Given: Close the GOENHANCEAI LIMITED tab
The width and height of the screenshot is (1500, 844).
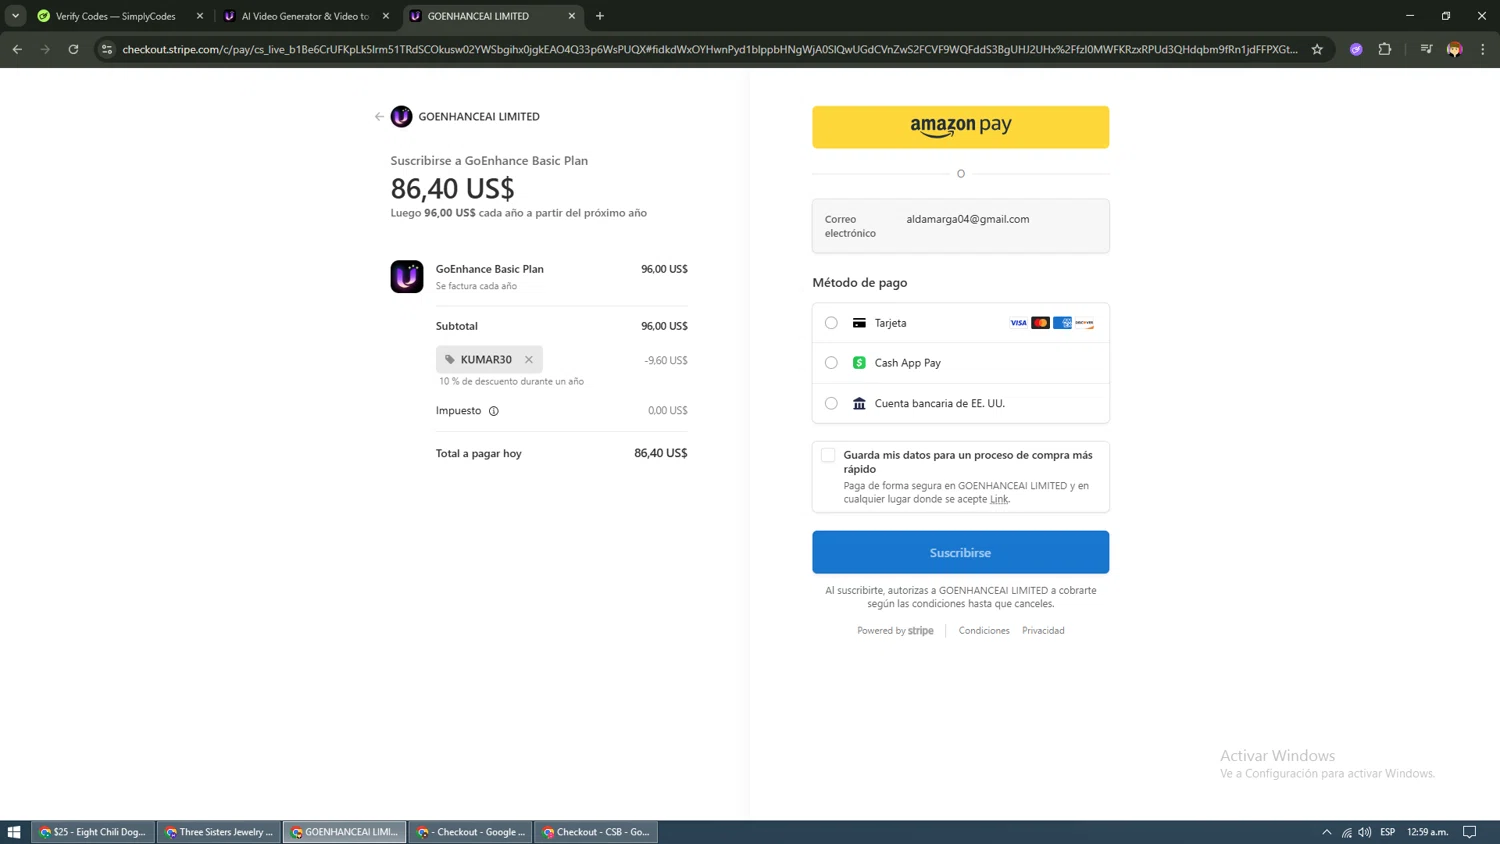Looking at the screenshot, I should point(572,16).
